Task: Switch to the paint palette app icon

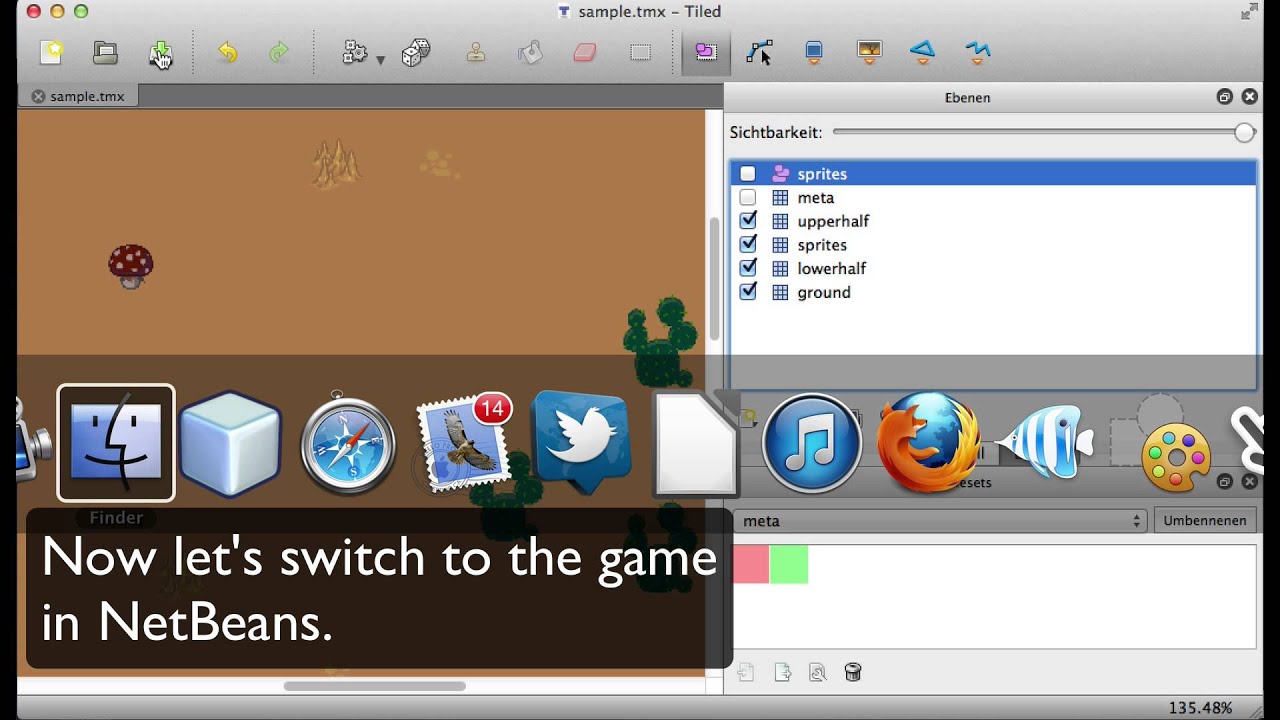Action: click(1176, 458)
